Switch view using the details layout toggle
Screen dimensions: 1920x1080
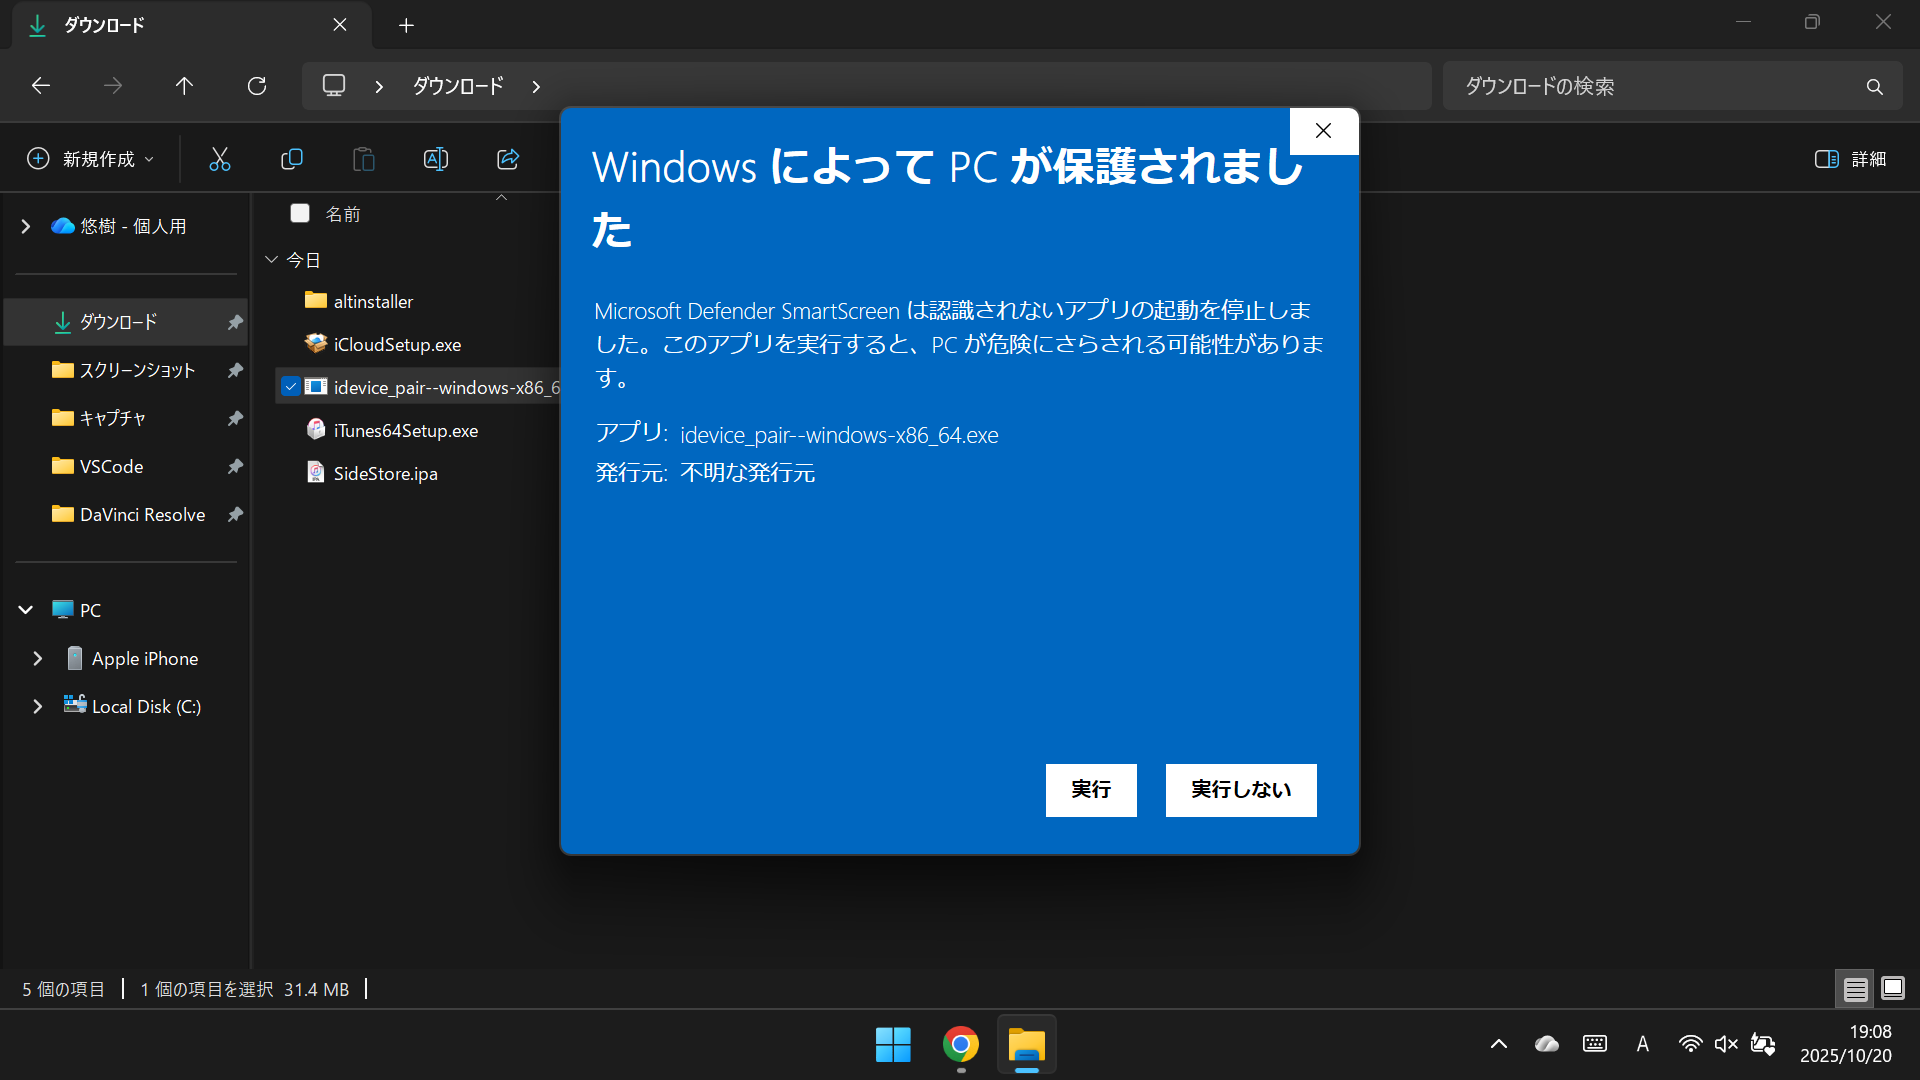(x=1855, y=988)
